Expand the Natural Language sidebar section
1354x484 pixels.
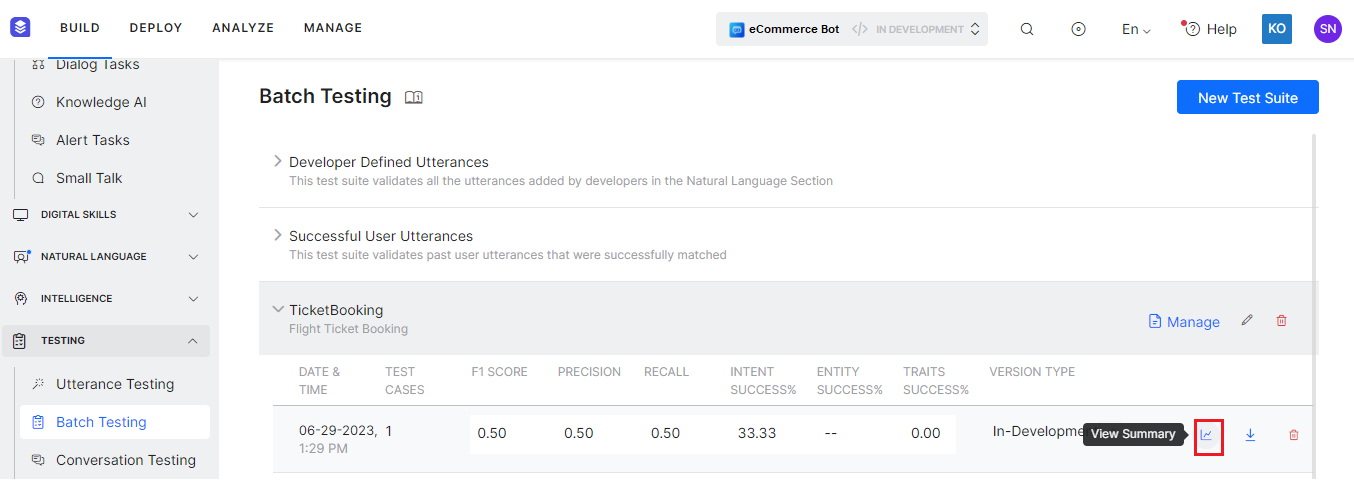click(x=106, y=257)
